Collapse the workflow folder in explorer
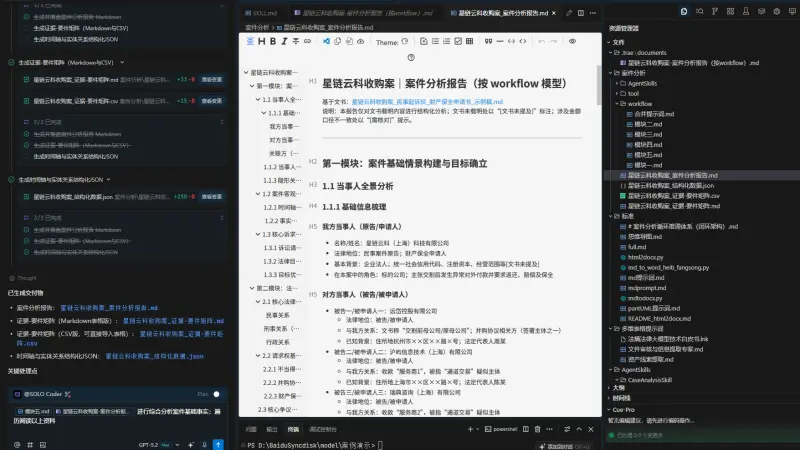The height and width of the screenshot is (450, 800). [616, 104]
